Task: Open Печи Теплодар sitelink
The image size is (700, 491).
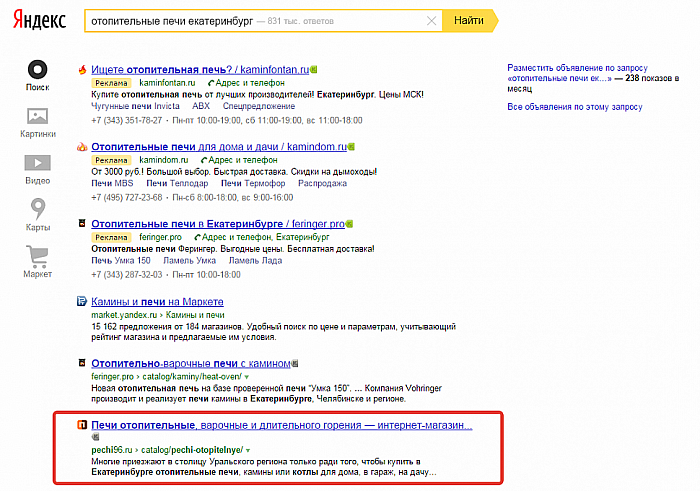Action: pyautogui.click(x=177, y=183)
